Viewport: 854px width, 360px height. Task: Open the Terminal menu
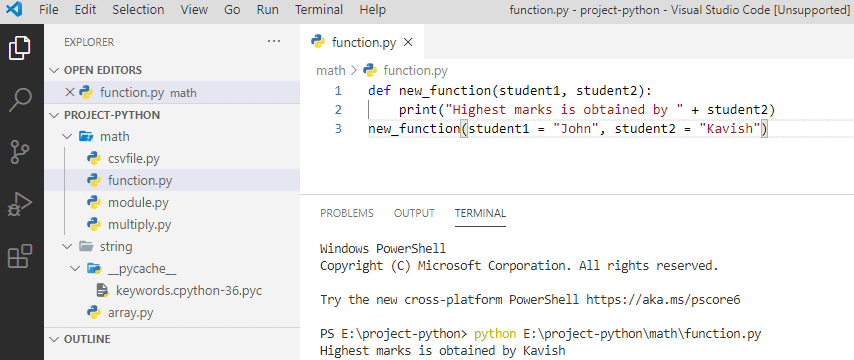(319, 10)
